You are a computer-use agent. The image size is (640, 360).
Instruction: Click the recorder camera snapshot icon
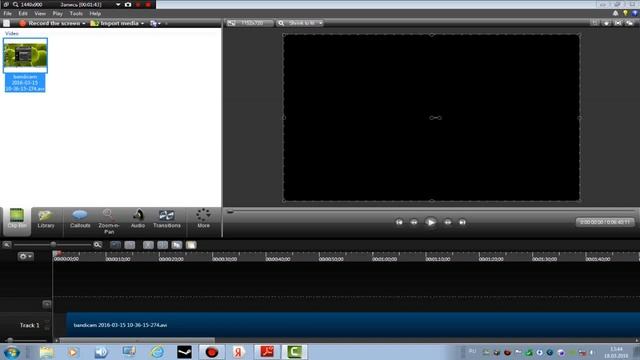(128, 4)
